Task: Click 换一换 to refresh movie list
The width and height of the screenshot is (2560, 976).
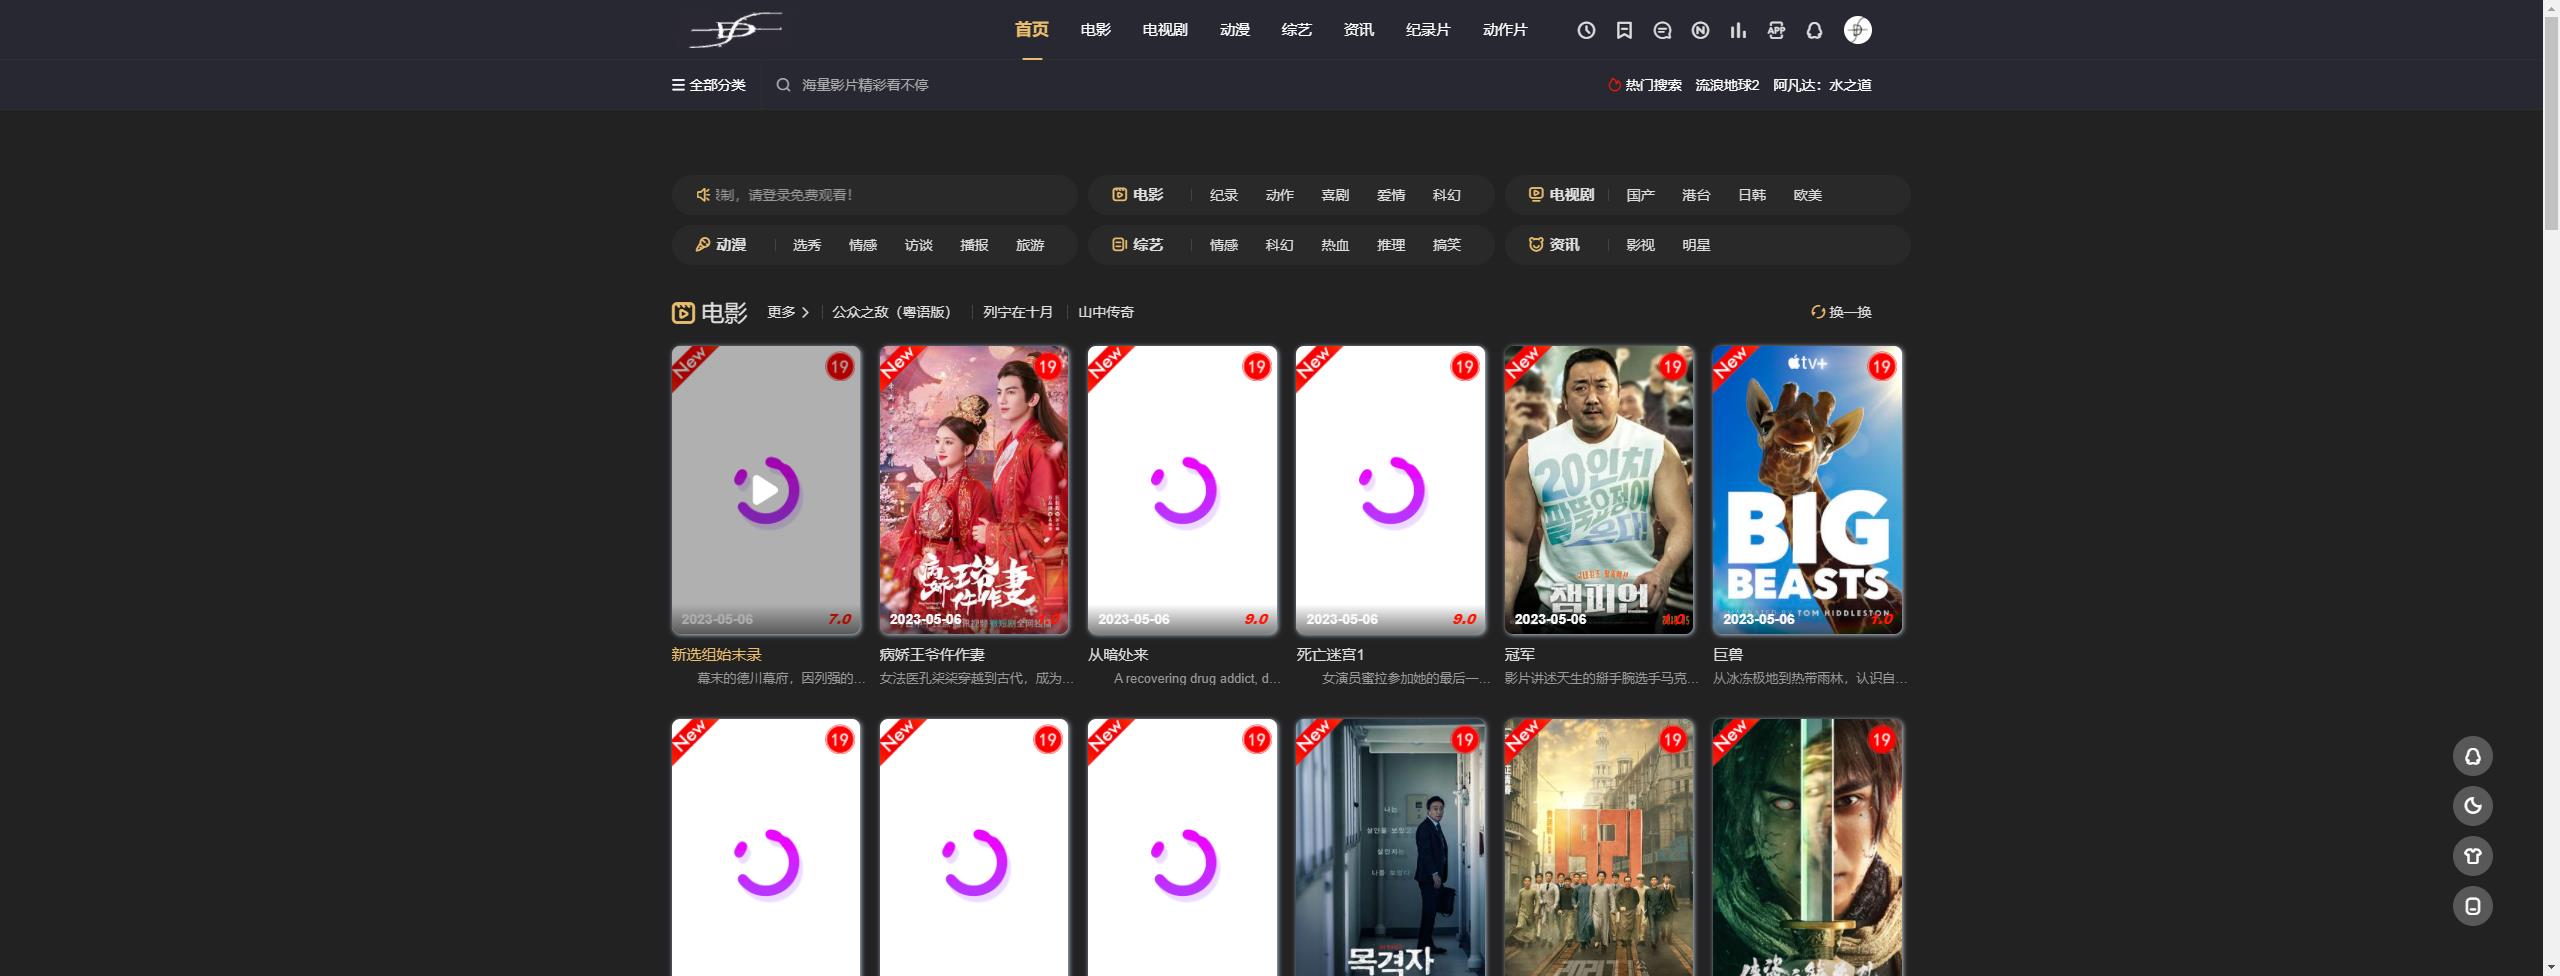Action: (1841, 312)
